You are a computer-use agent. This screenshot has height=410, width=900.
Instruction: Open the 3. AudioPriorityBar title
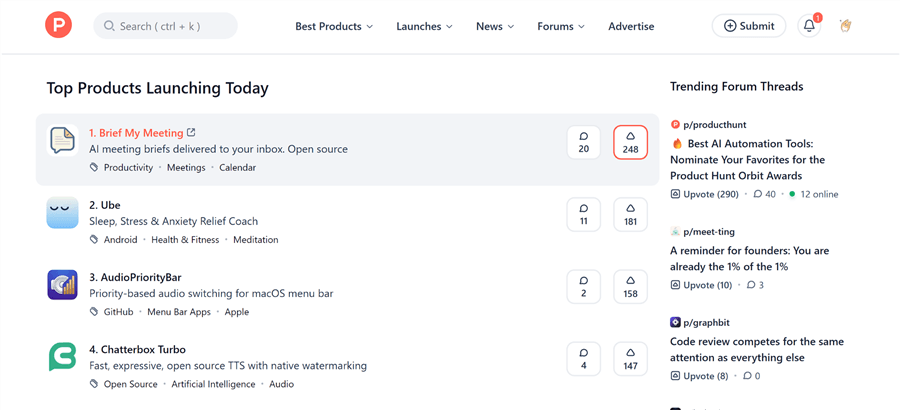pos(135,277)
